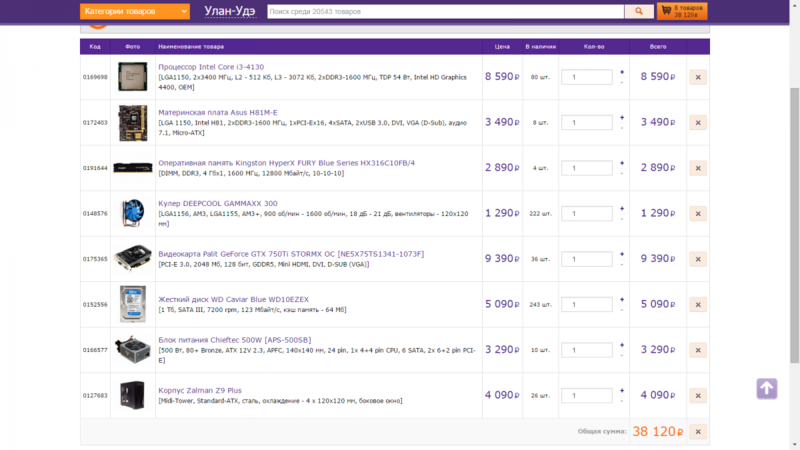Click the Наименование товара column header
Viewport: 800px width, 450px height.
(x=191, y=47)
